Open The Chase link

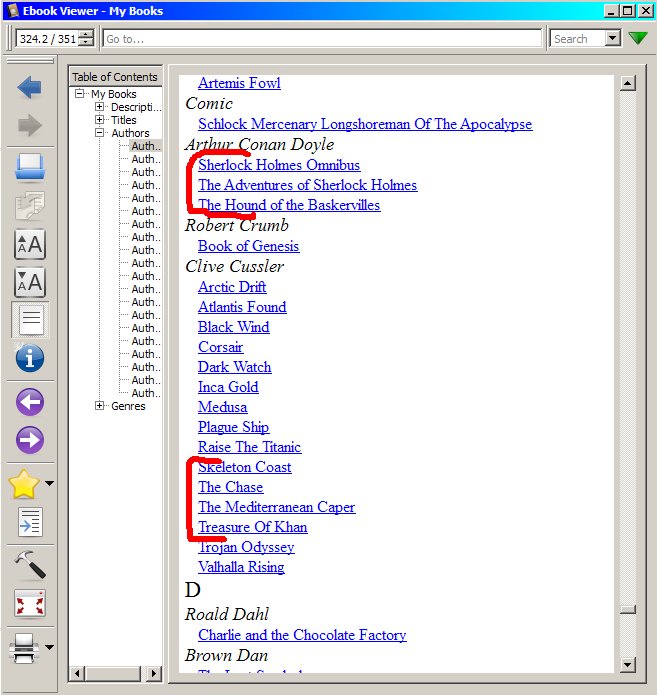tap(231, 487)
